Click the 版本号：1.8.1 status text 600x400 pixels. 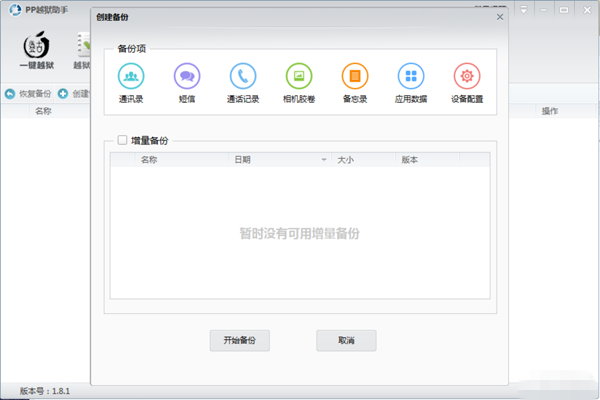click(45, 391)
